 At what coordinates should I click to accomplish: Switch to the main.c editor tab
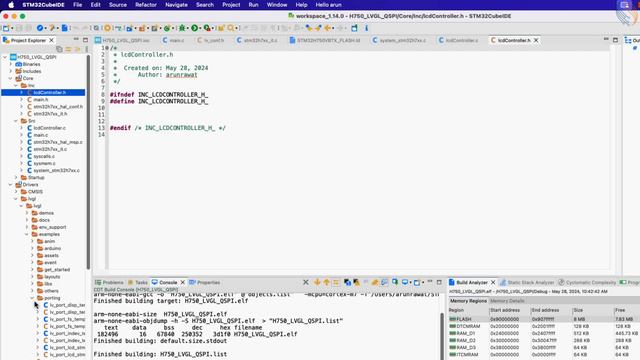point(173,40)
